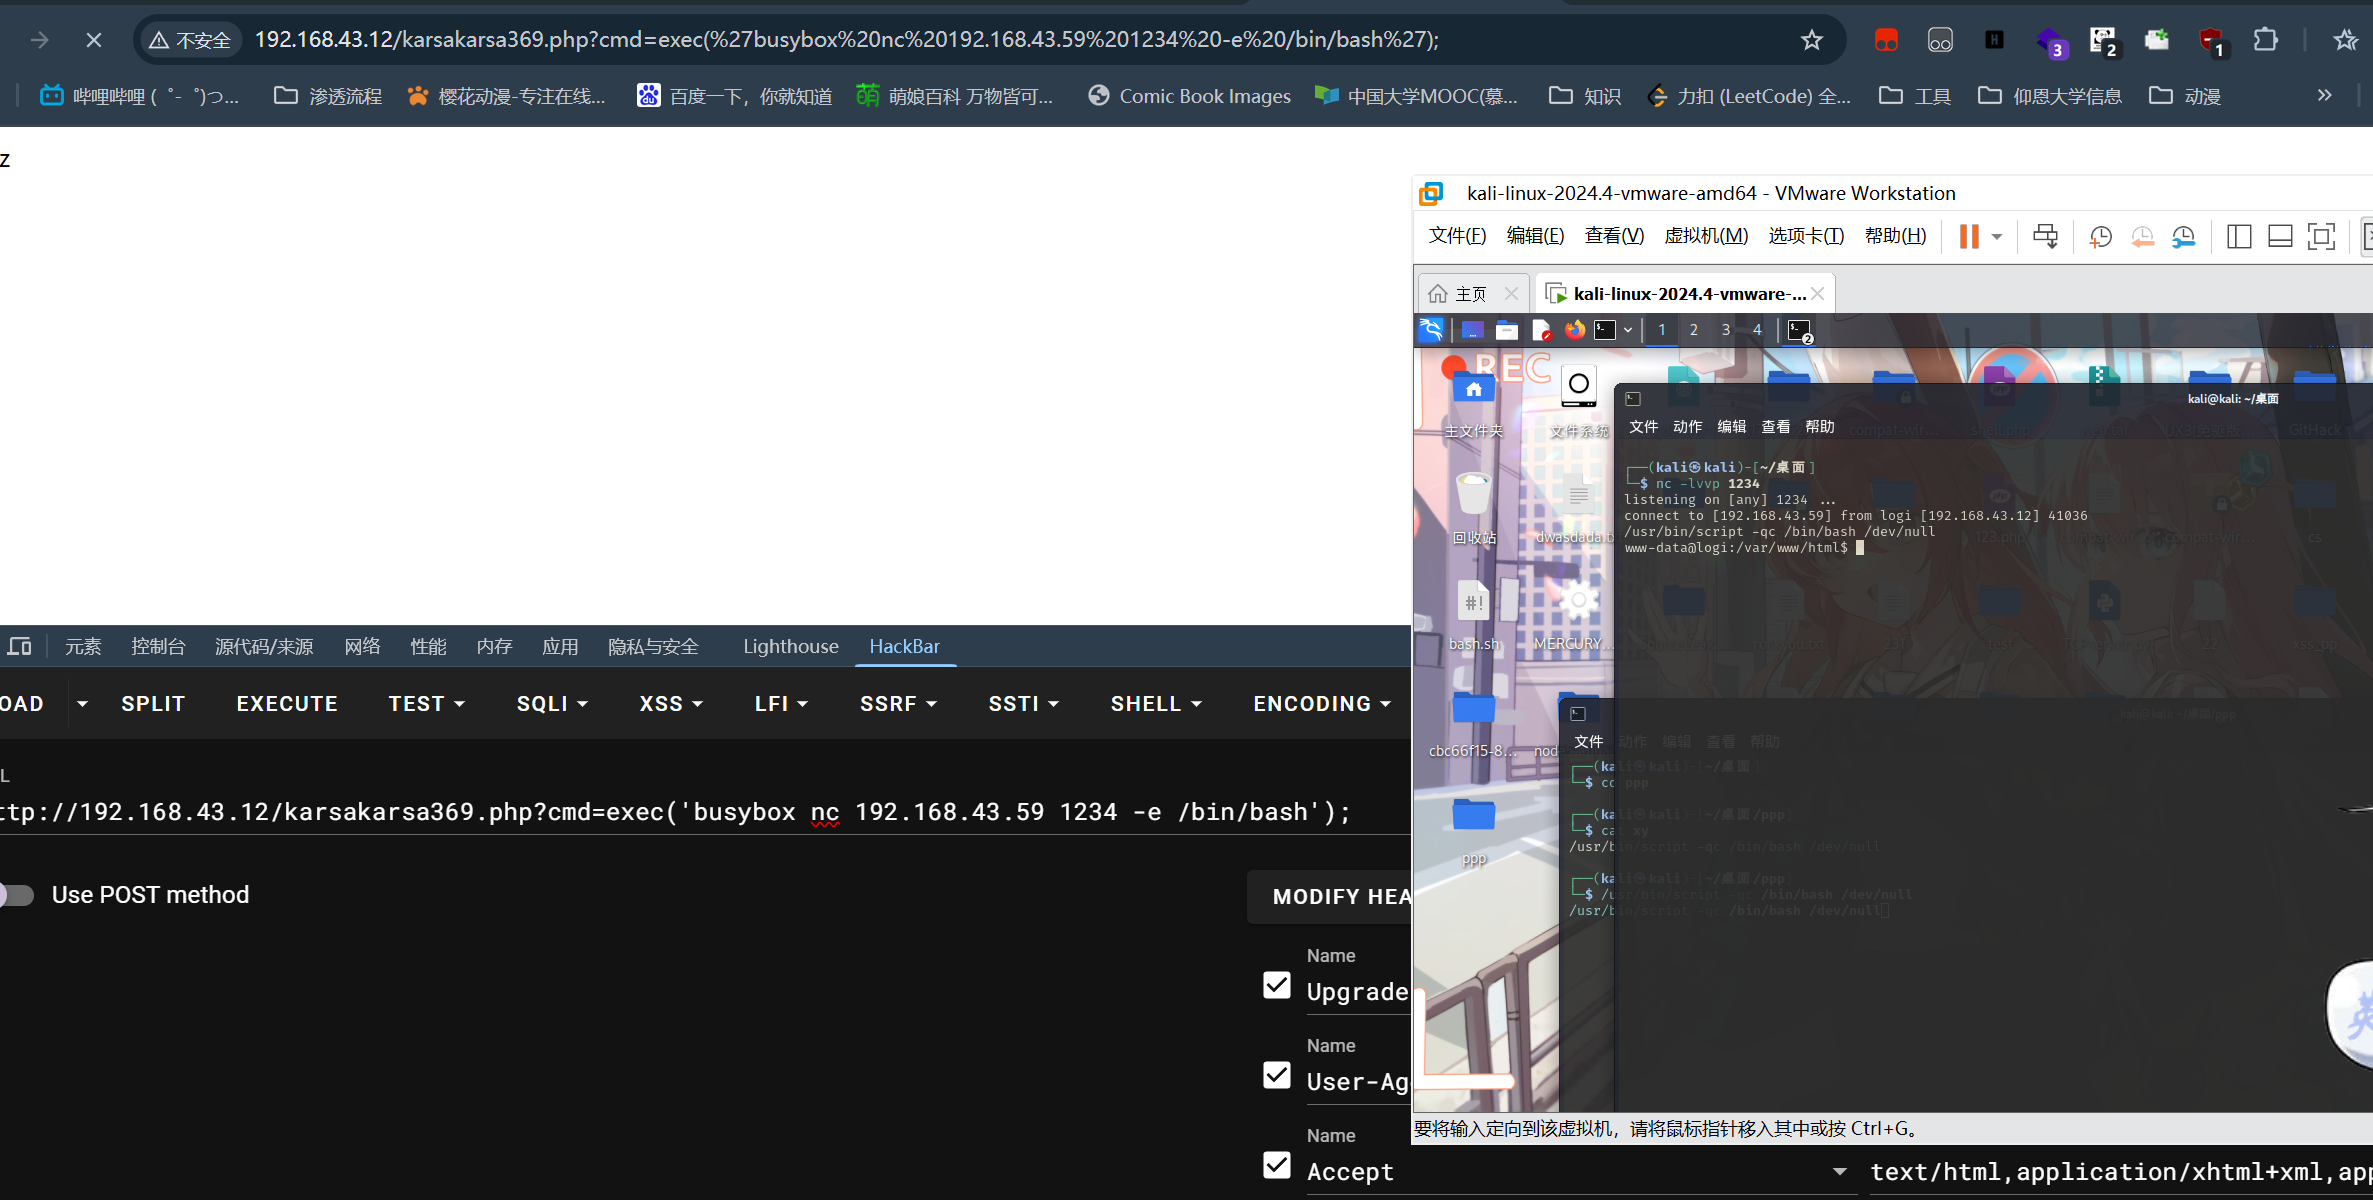The height and width of the screenshot is (1200, 2373).
Task: Expand the SQLI dropdown in HackBar
Action: [x=552, y=704]
